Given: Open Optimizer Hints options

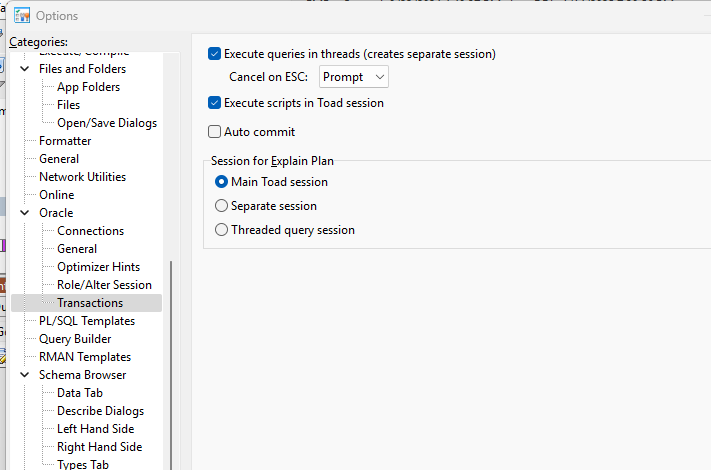Looking at the screenshot, I should (x=98, y=267).
